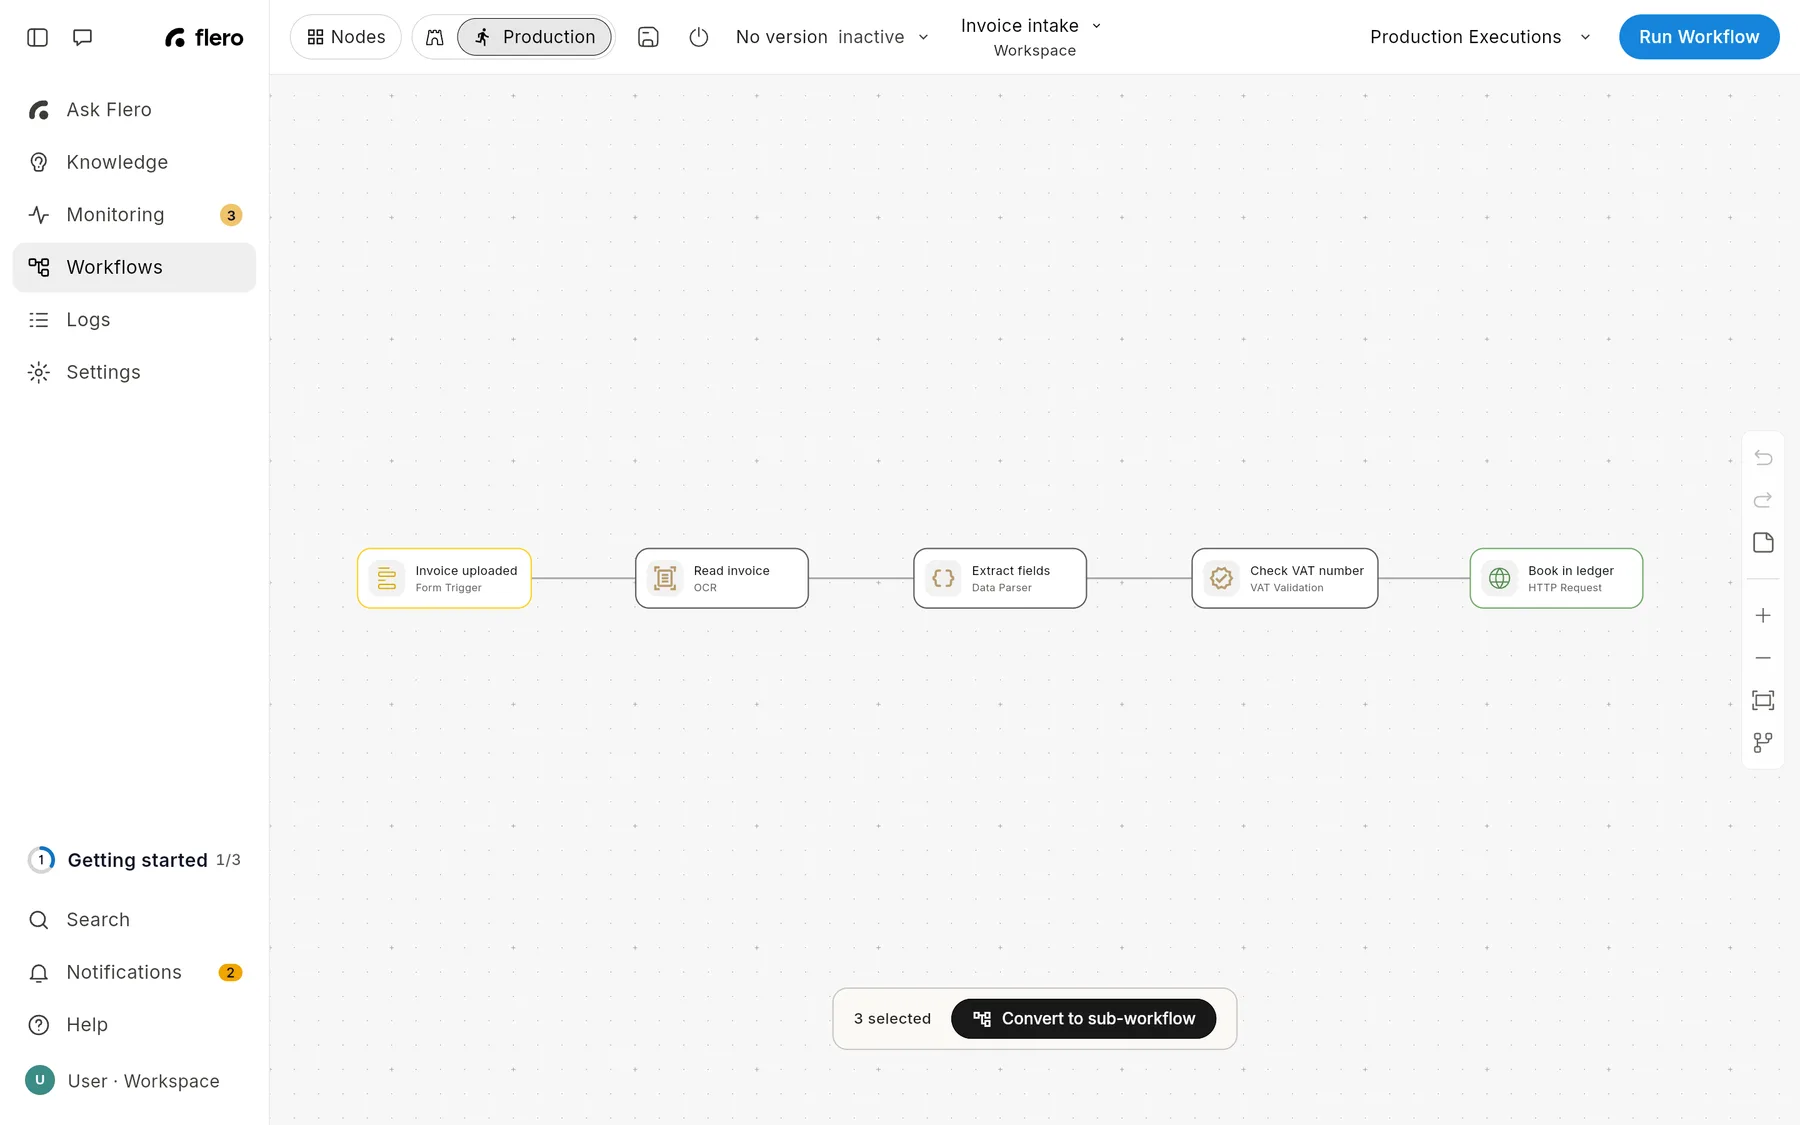Screen dimensions: 1800x1125
Task: Select the Production mode toggle
Action: [x=534, y=37]
